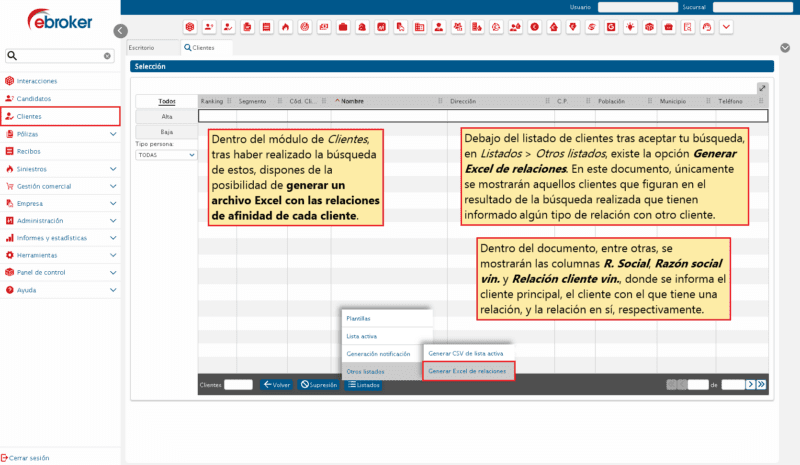Viewport: 800px width, 465px height.
Task: Expand the Administración sidebar section
Action: pos(113,221)
